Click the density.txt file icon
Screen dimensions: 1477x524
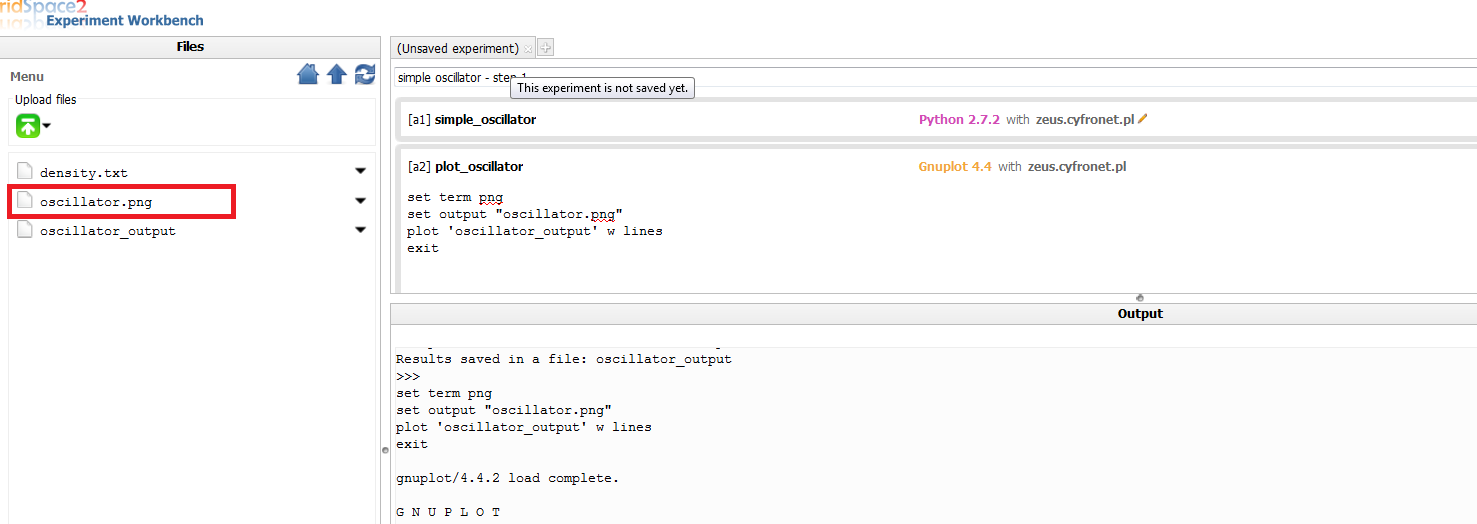click(25, 172)
